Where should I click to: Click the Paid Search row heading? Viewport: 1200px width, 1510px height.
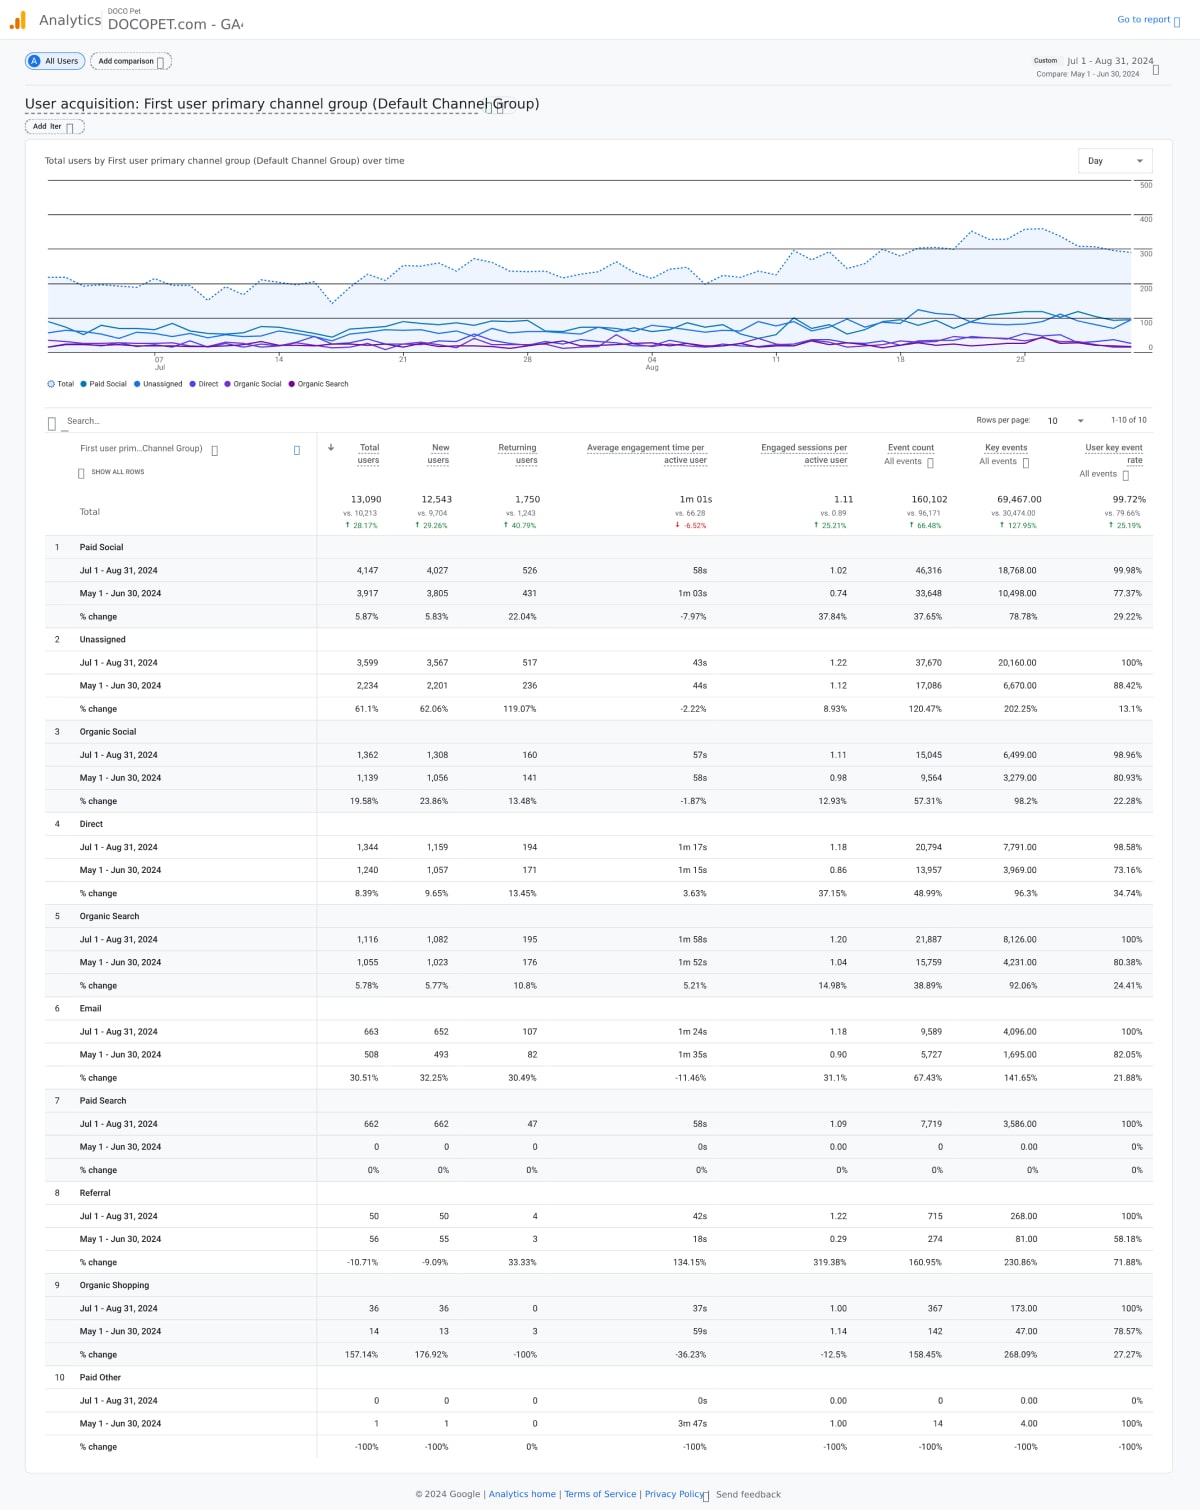pos(103,1101)
